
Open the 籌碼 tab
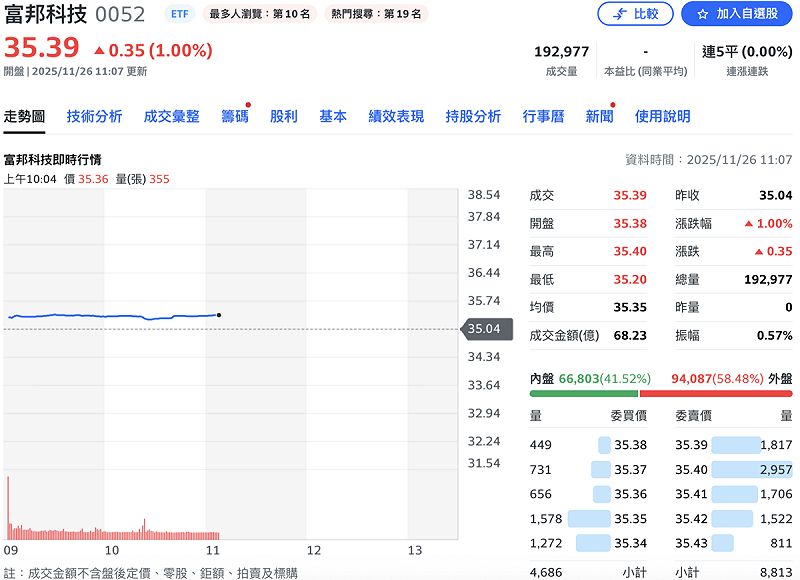(234, 116)
